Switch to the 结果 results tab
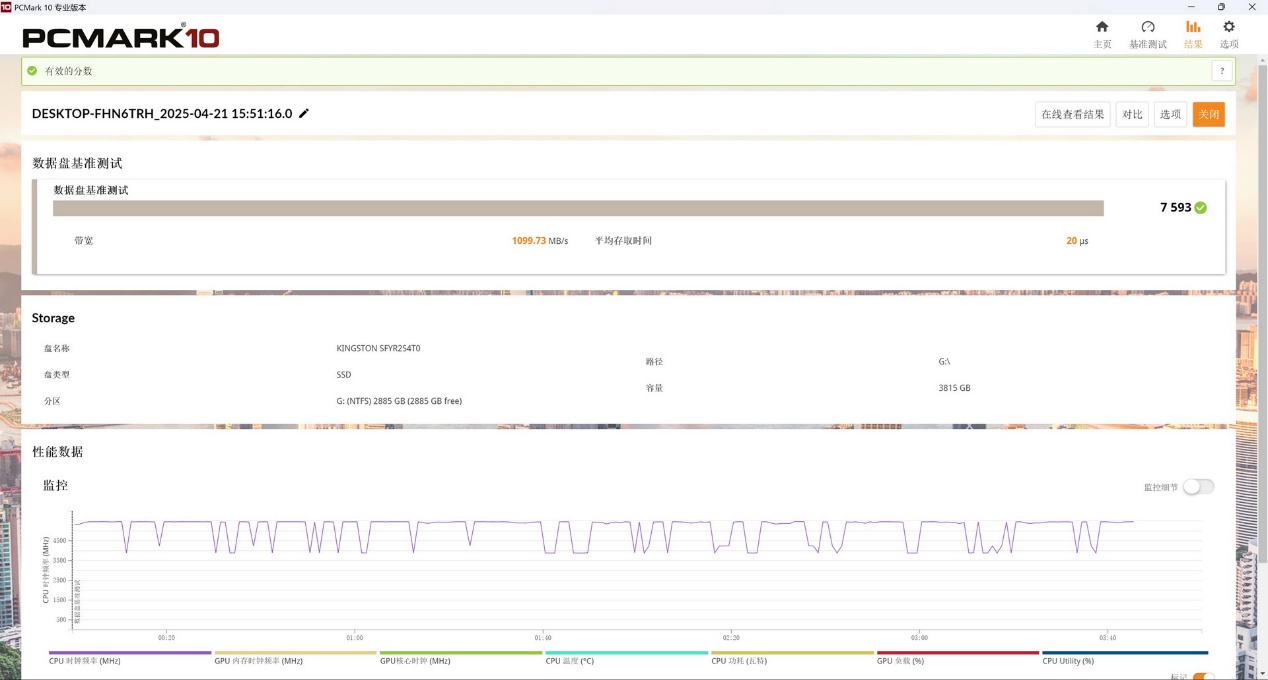This screenshot has width=1268, height=680. 1193,35
